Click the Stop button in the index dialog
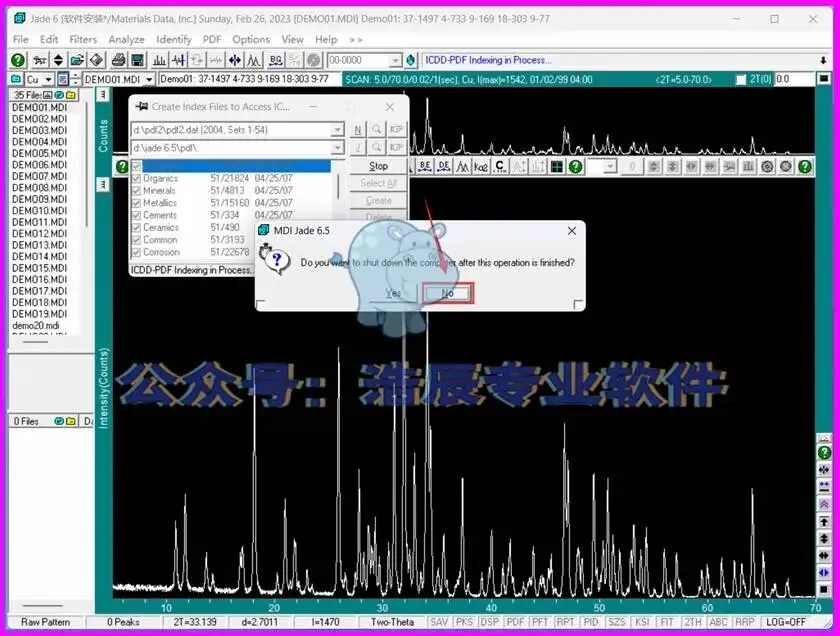 pos(378,166)
